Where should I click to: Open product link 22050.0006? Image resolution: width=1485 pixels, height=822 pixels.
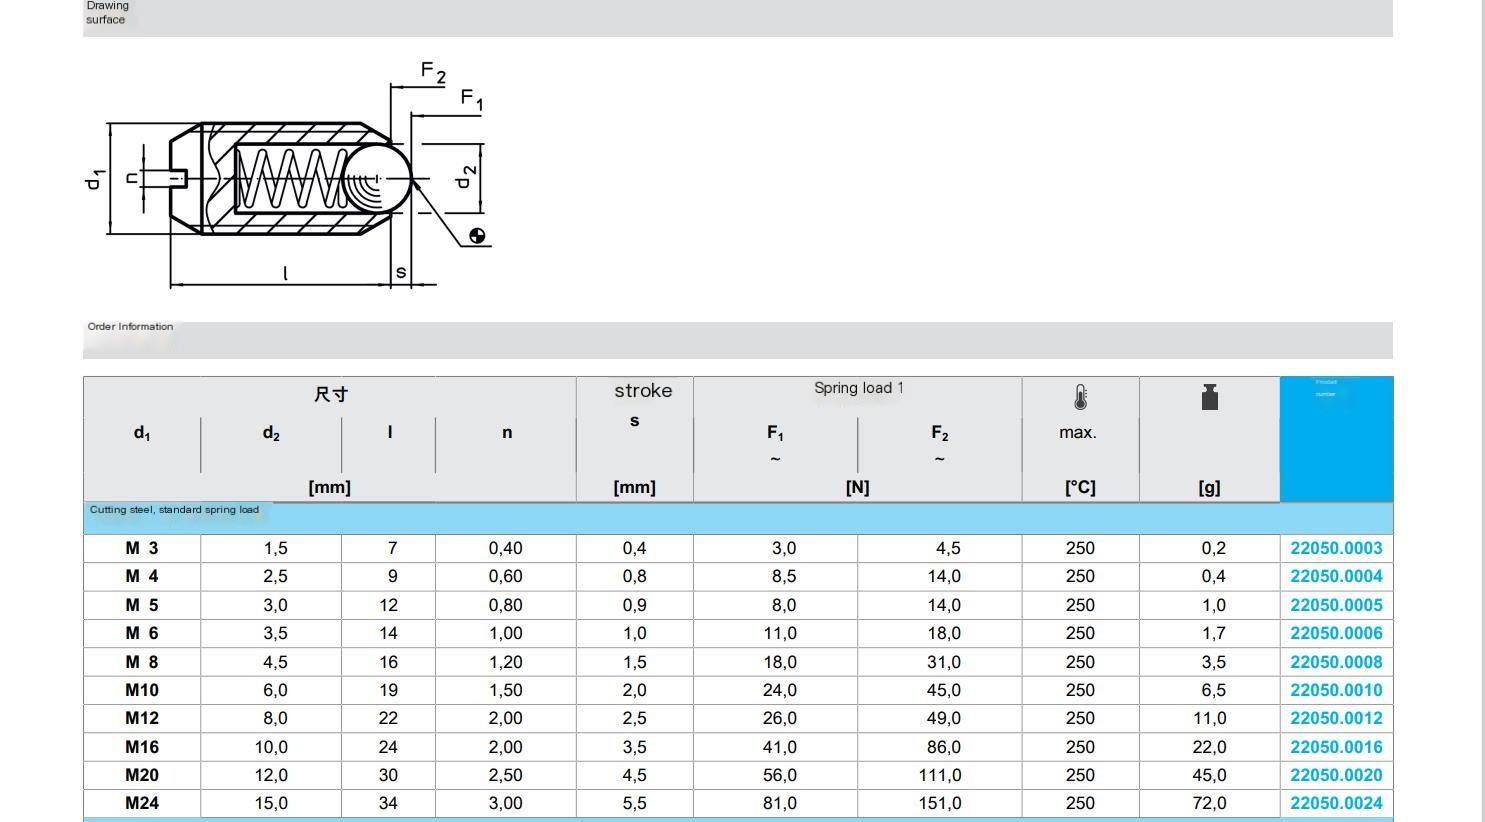[x=1336, y=633]
